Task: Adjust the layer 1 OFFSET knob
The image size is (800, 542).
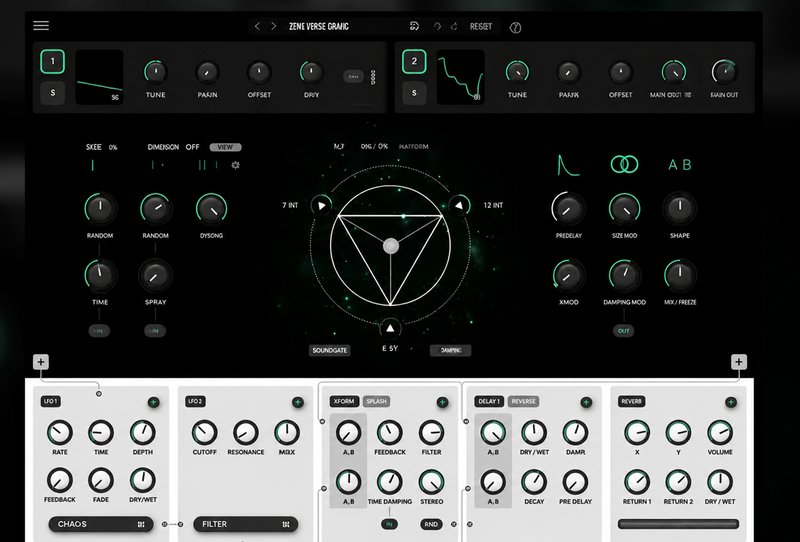Action: [259, 72]
